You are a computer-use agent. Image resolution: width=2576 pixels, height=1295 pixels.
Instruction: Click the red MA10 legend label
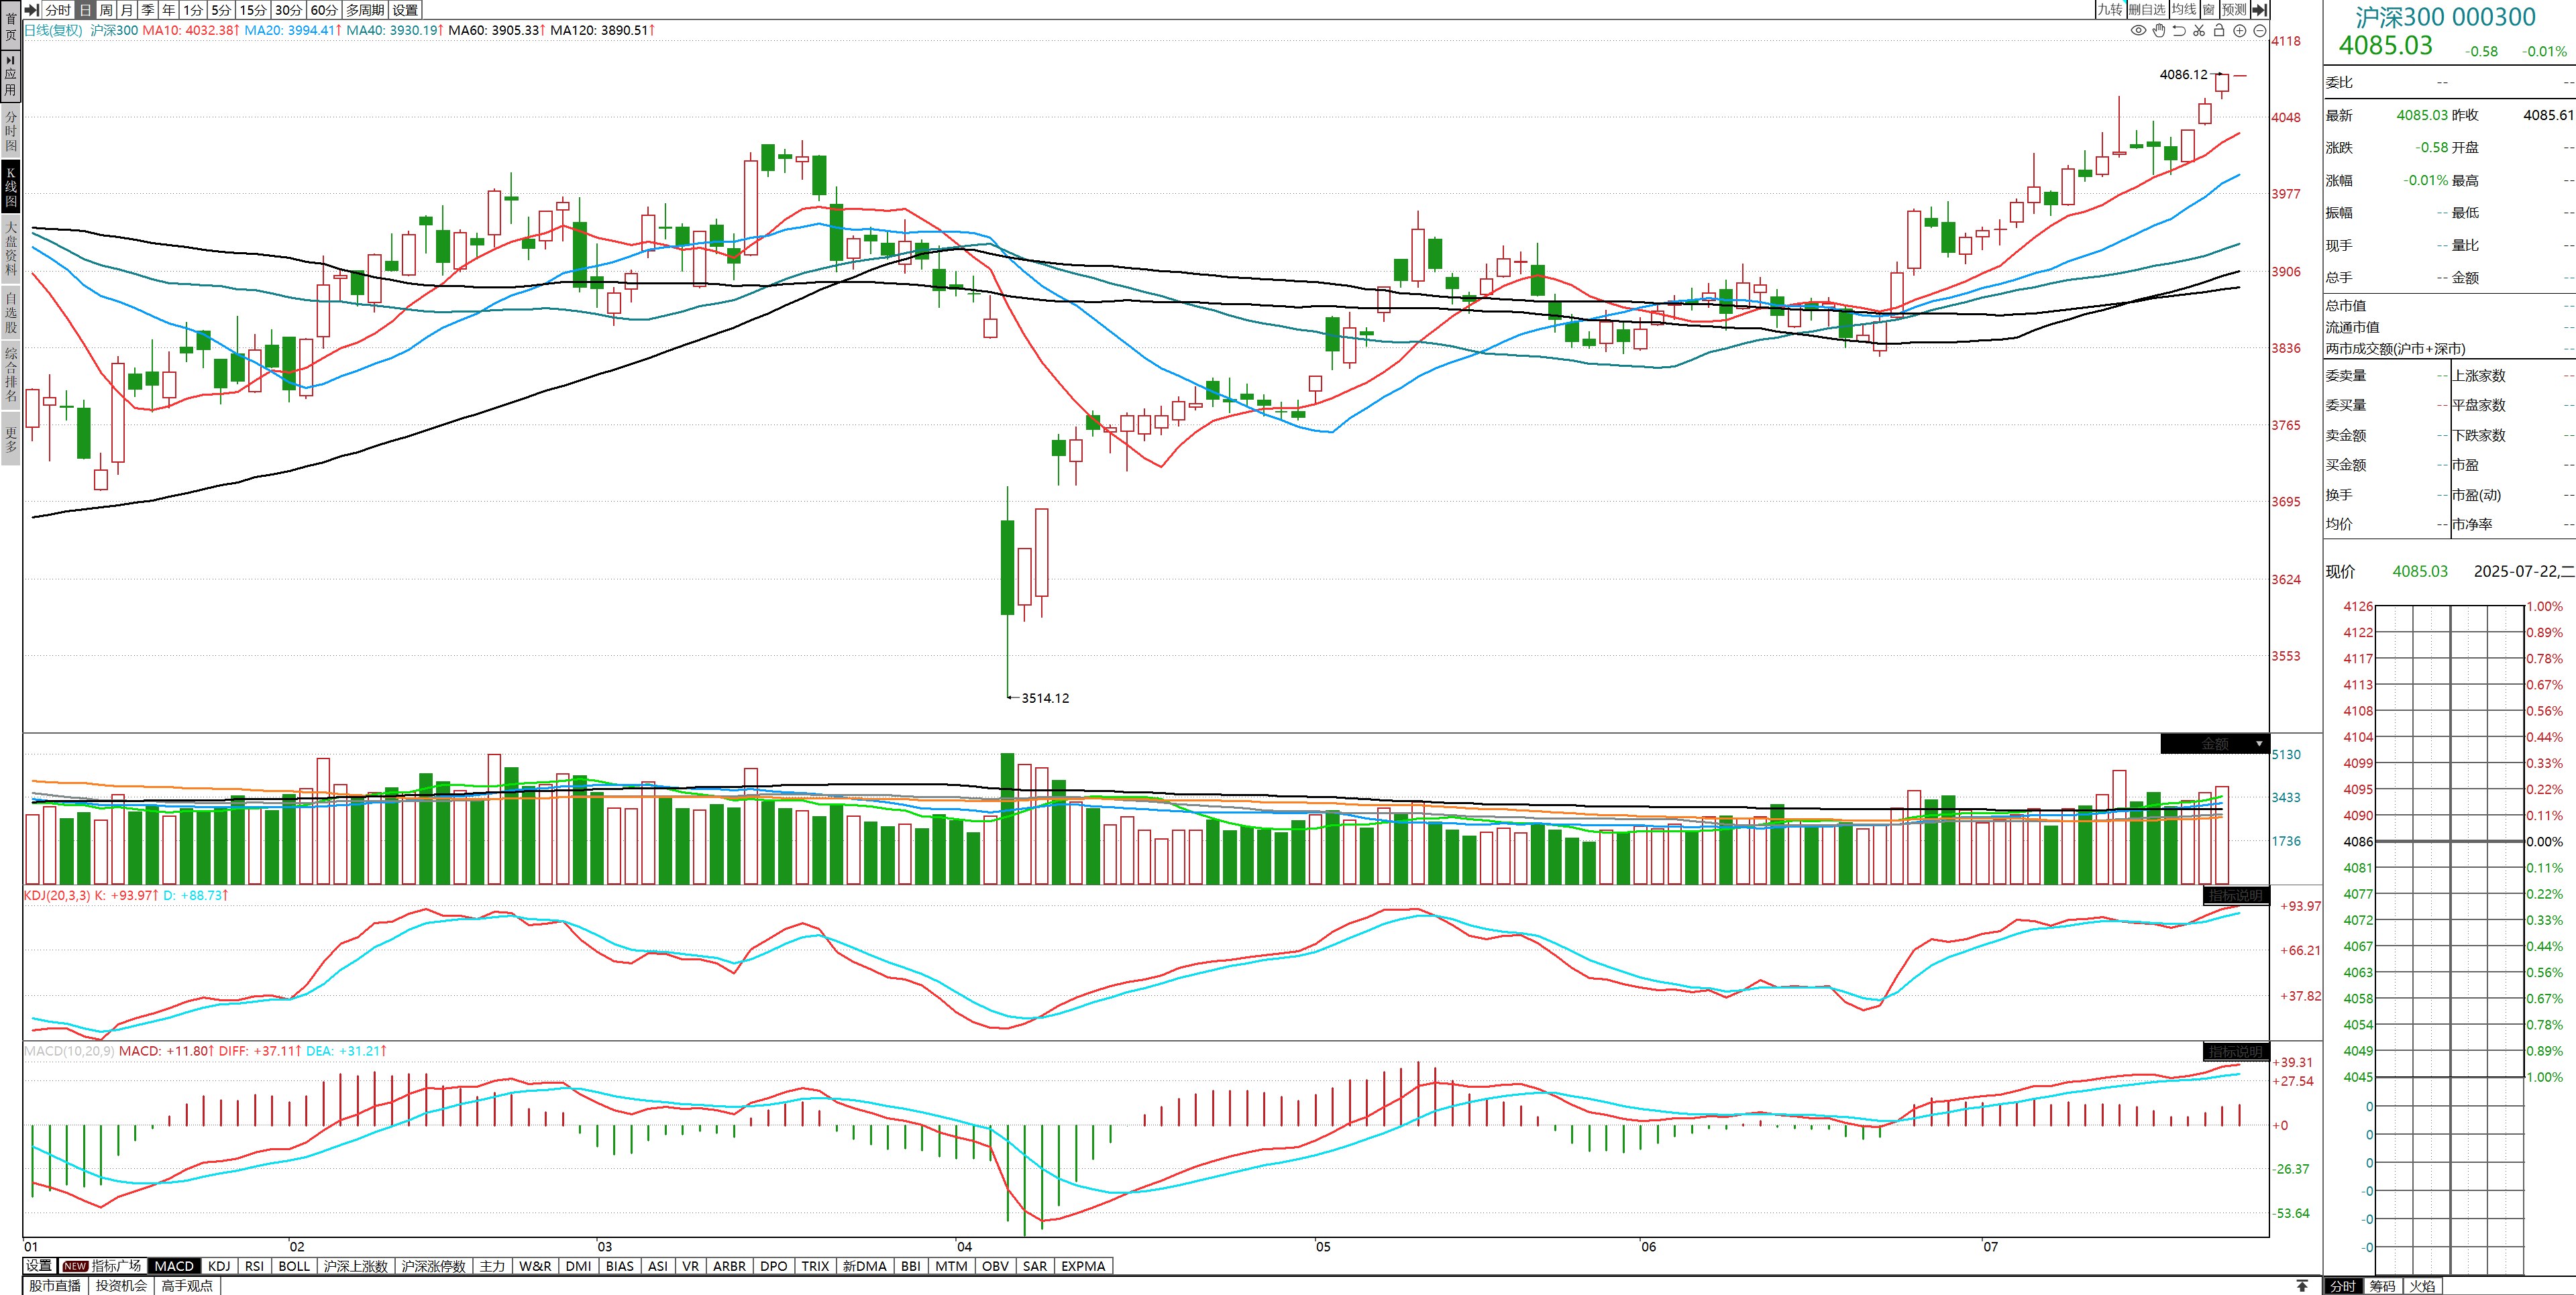click(x=190, y=30)
